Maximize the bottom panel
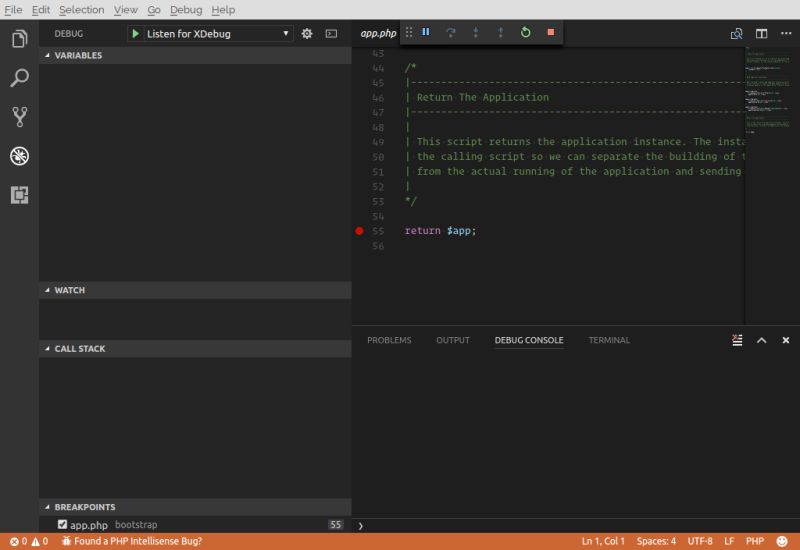Screen dimensions: 800x550 [x=761, y=340]
